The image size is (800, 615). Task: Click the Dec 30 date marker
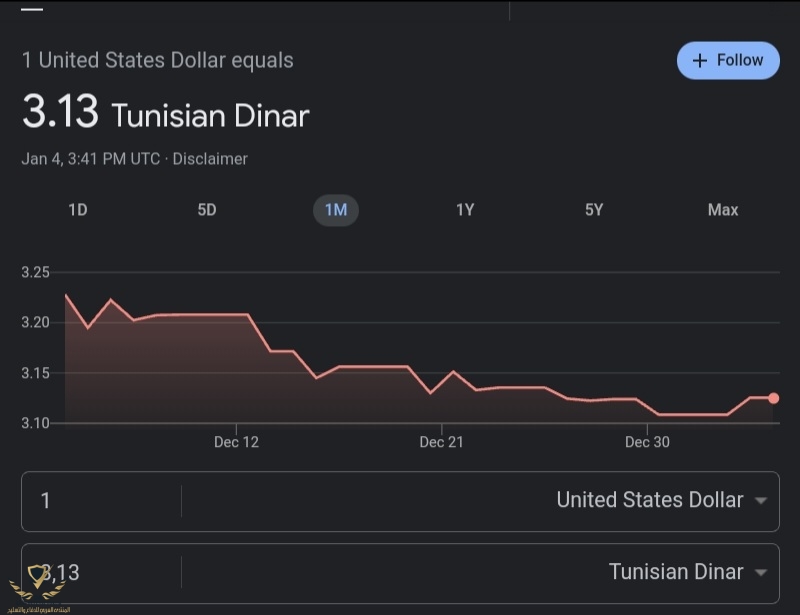pos(647,442)
